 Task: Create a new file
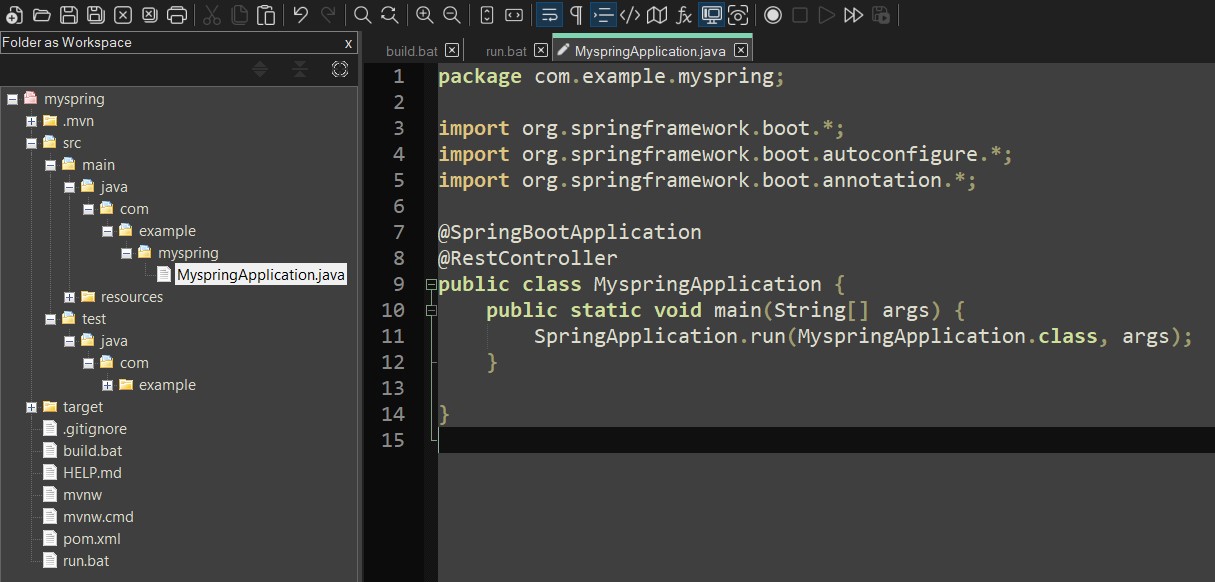pos(16,14)
